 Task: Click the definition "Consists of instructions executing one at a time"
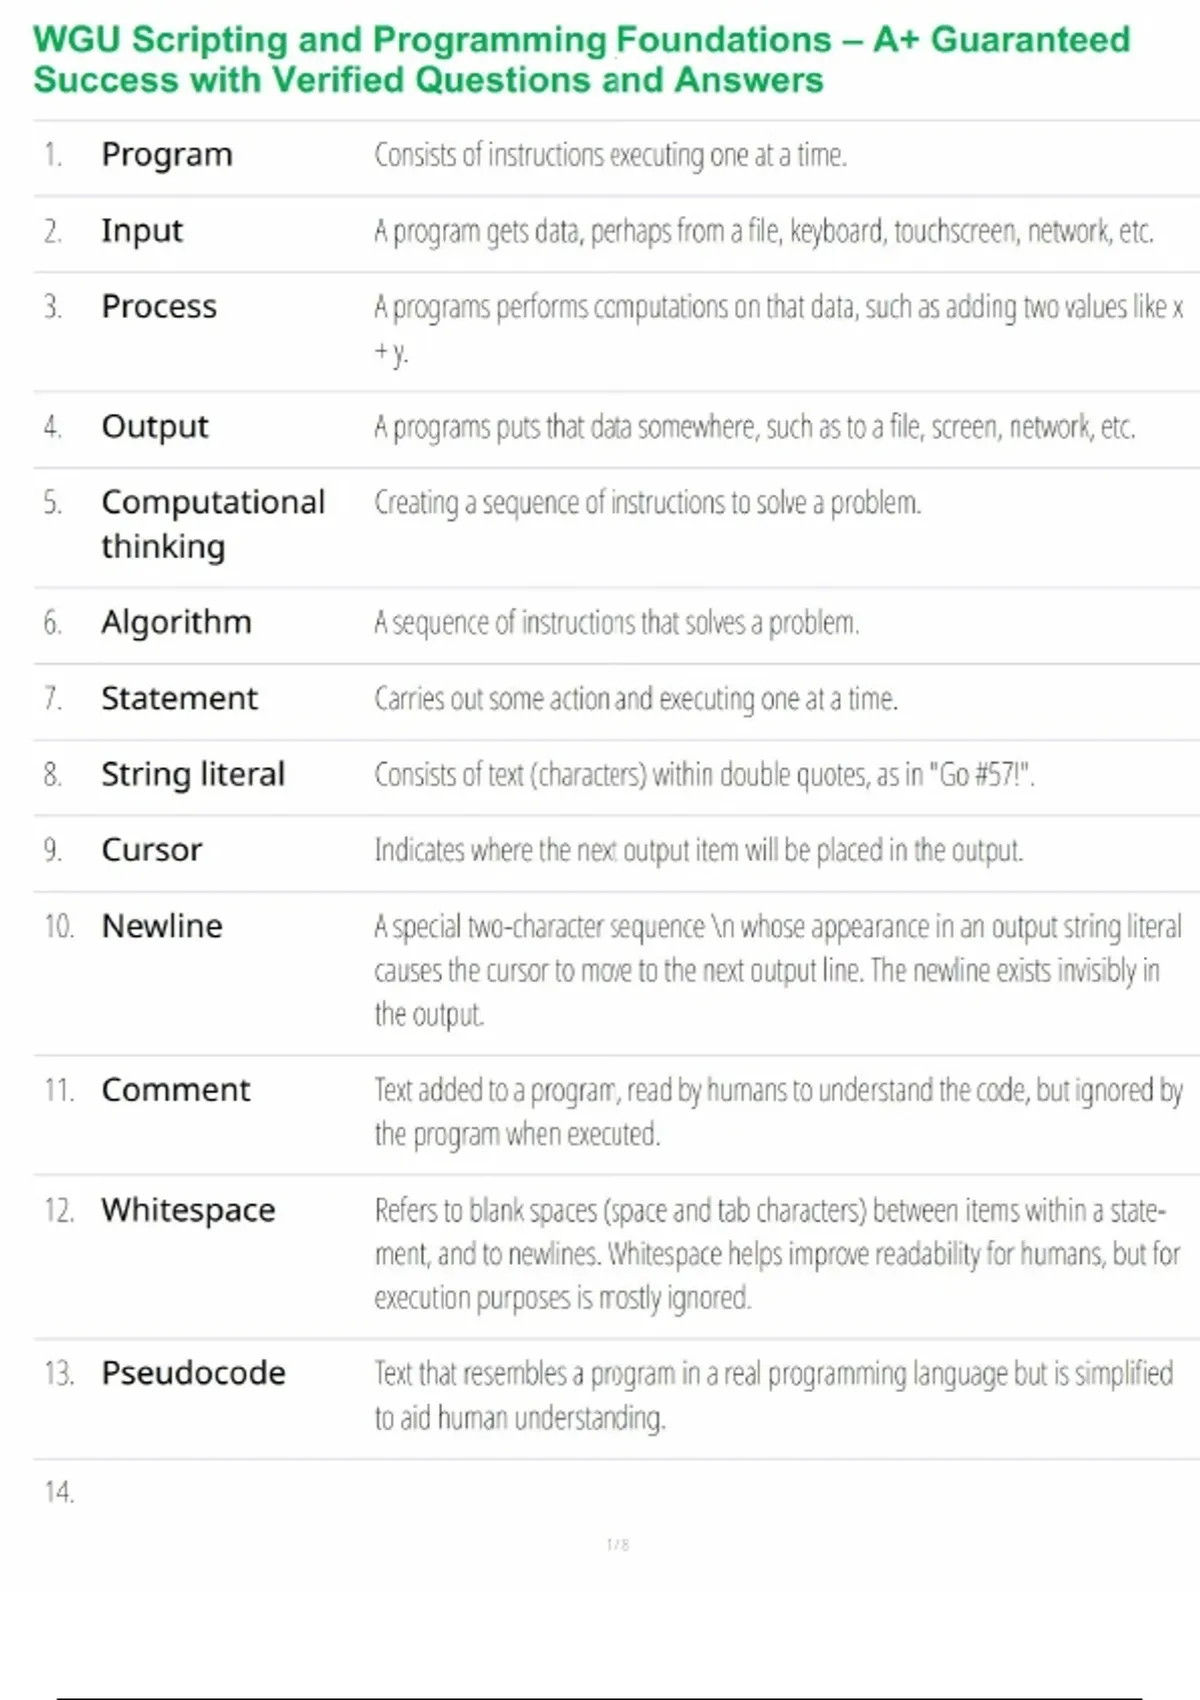point(610,155)
